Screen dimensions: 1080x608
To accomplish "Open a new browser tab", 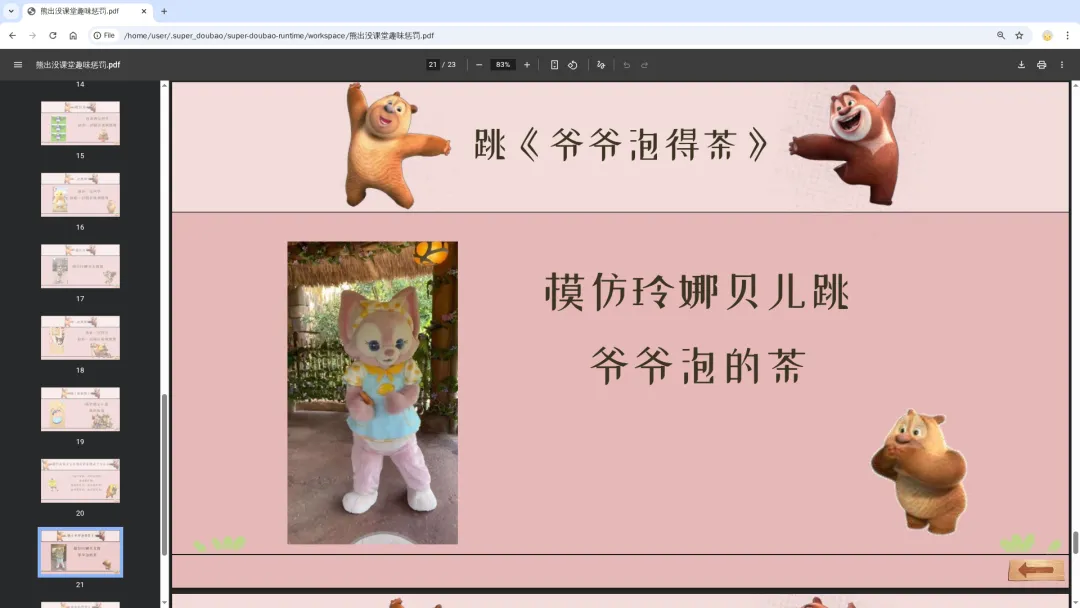I will (164, 11).
